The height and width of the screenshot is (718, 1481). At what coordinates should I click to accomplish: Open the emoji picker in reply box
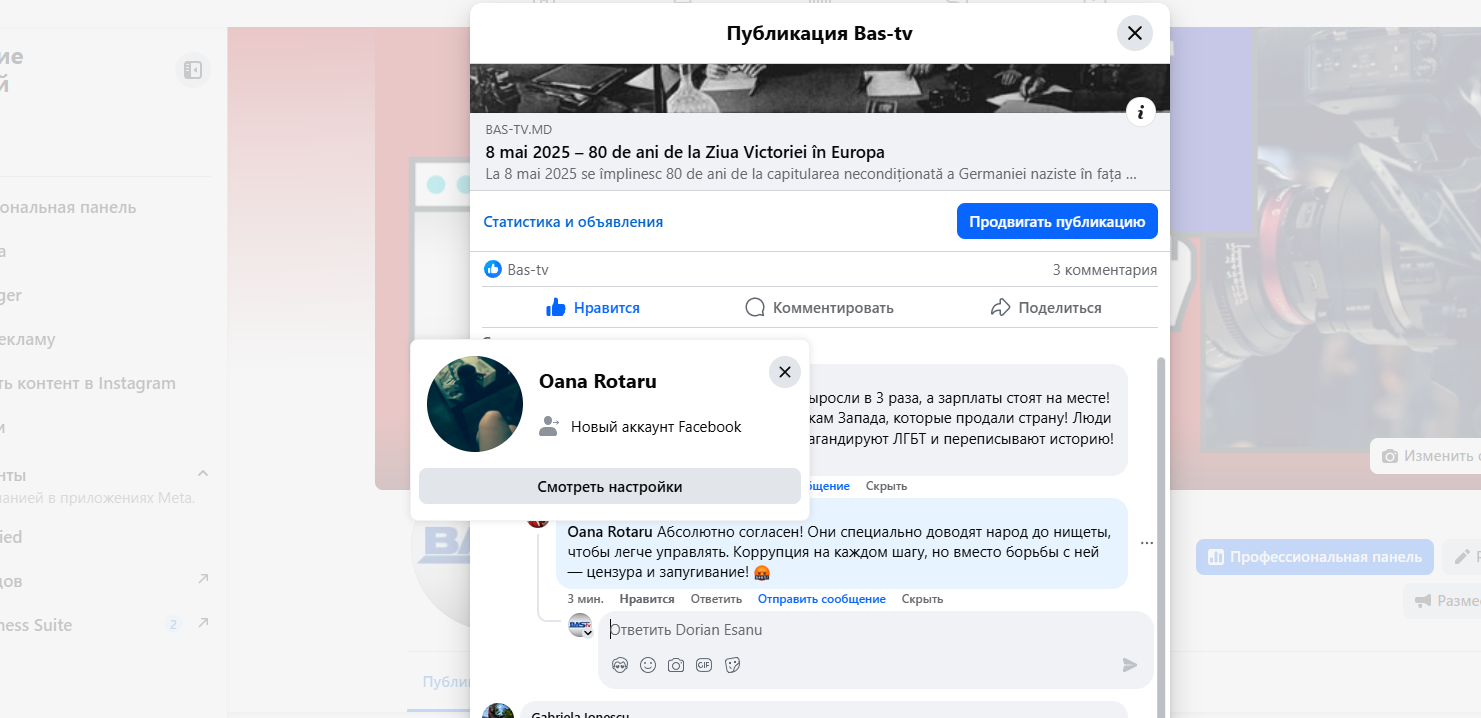[648, 665]
